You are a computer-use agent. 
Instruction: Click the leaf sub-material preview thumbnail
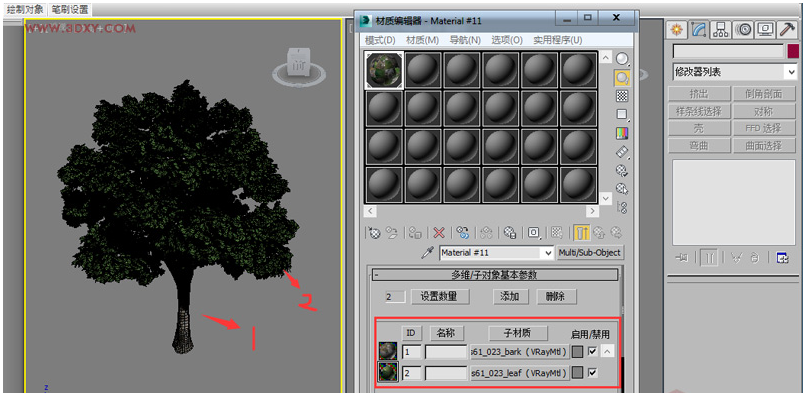coord(388,372)
